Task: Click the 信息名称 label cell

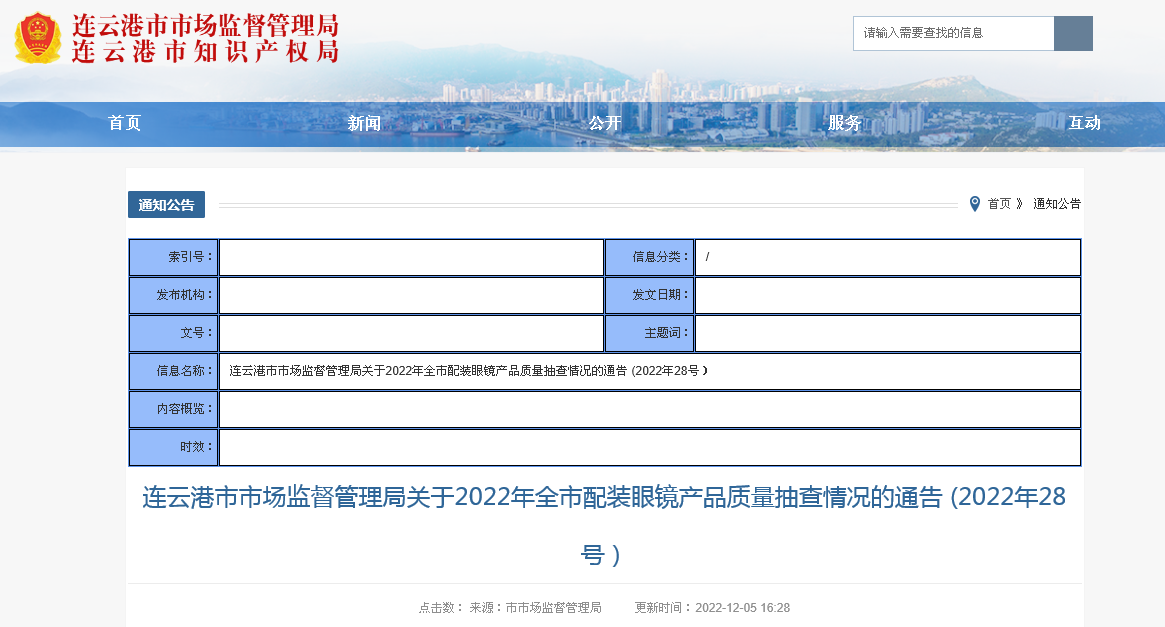Action: pos(174,371)
